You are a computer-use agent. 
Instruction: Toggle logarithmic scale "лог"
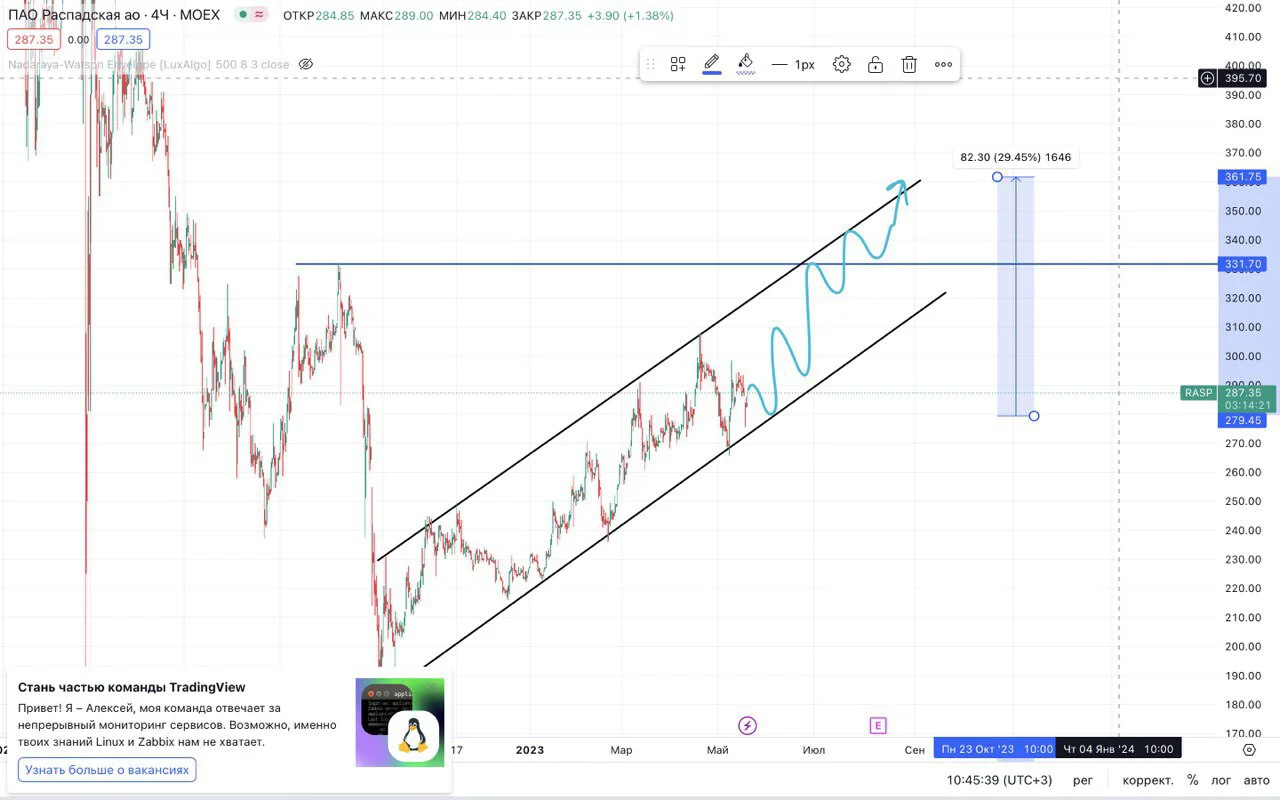(1221, 779)
